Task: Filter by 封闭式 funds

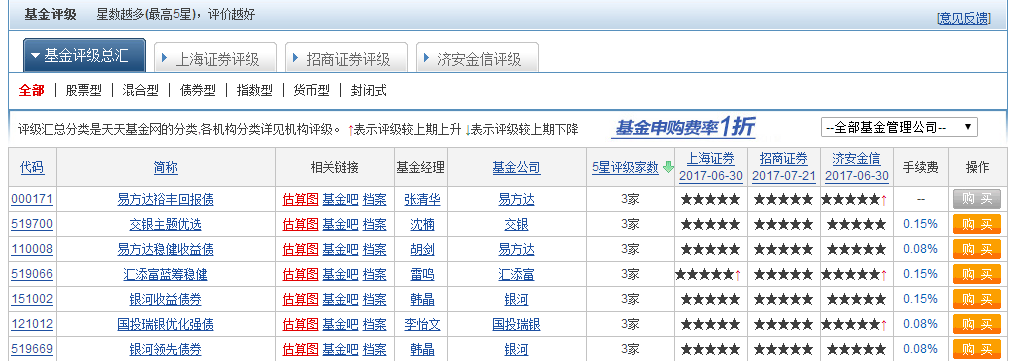Action: pos(368,90)
